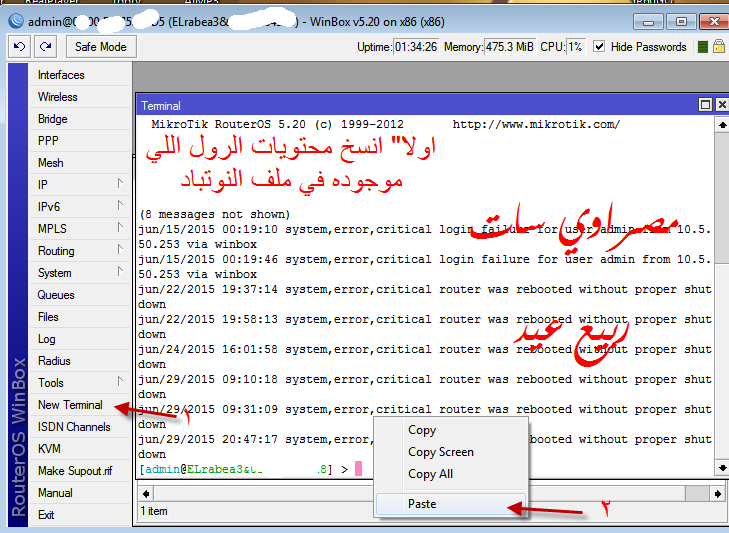Click the mikrotik.com URL text
The image size is (729, 533).
coord(536,124)
